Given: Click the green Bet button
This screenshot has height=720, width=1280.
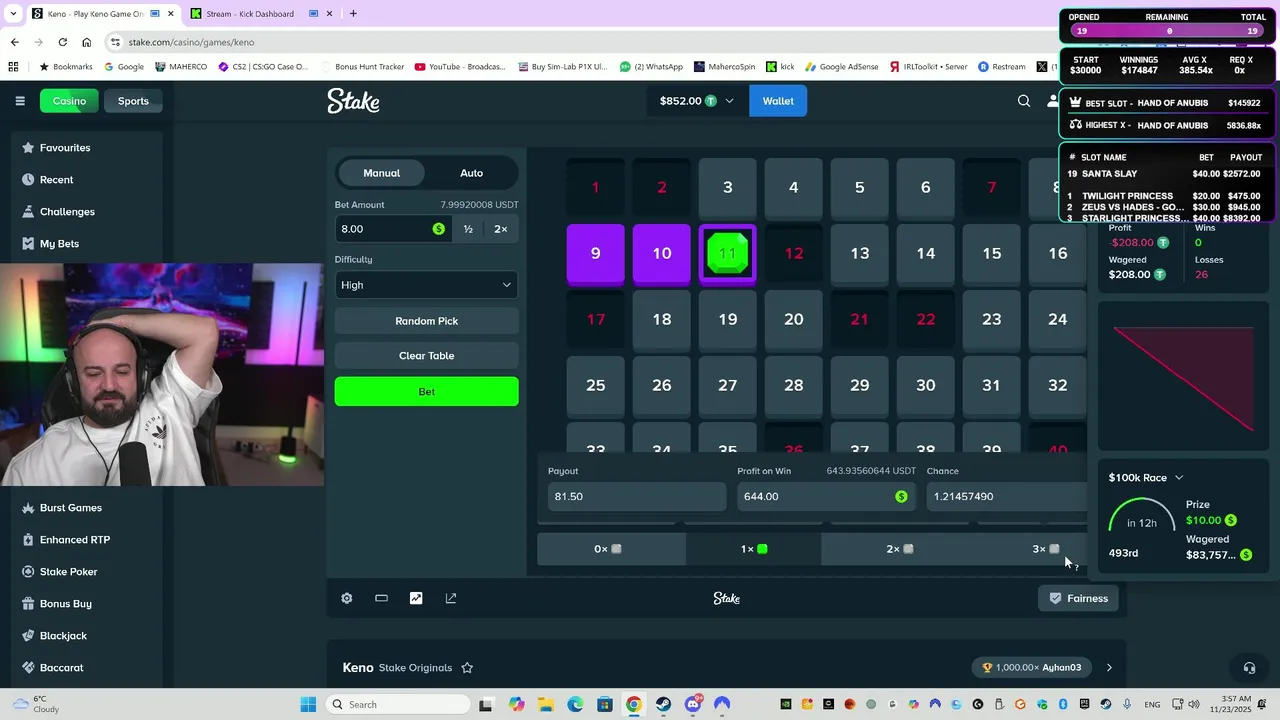Looking at the screenshot, I should (x=426, y=391).
